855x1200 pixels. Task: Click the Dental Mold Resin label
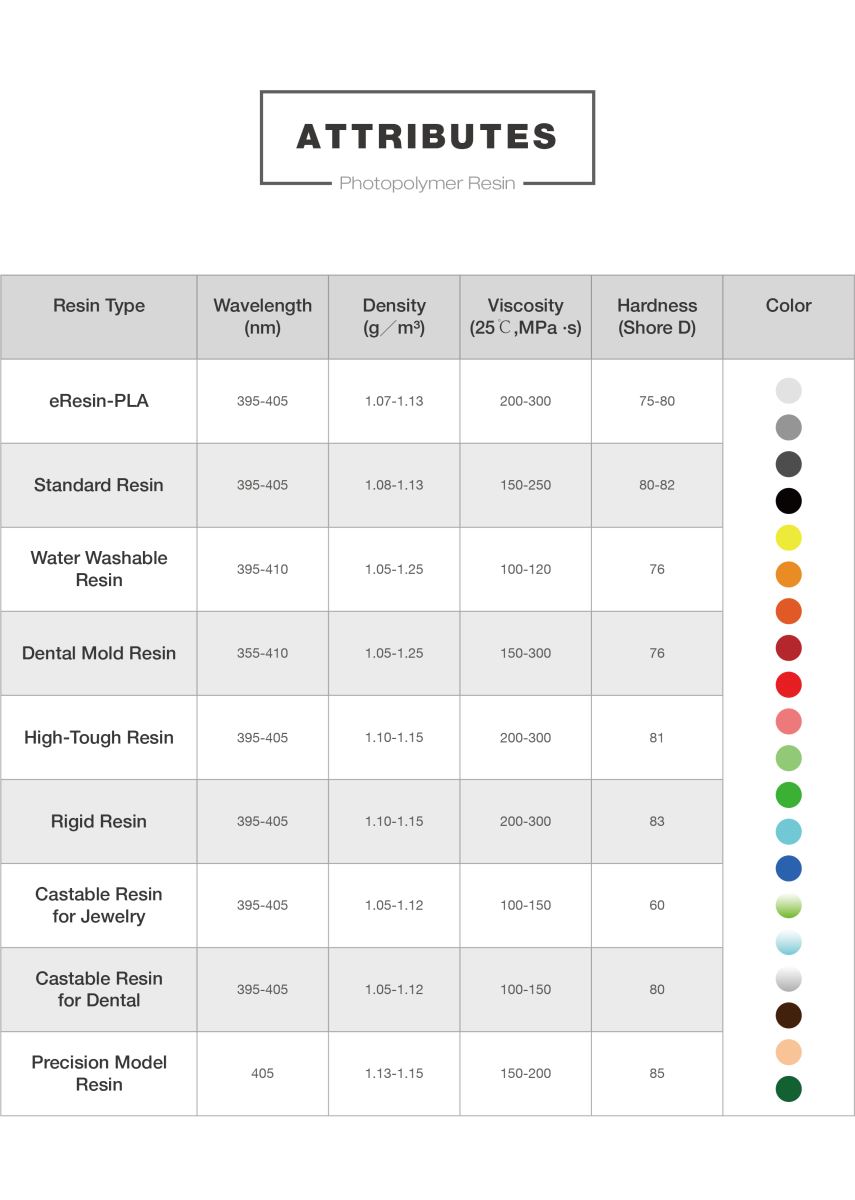click(99, 653)
